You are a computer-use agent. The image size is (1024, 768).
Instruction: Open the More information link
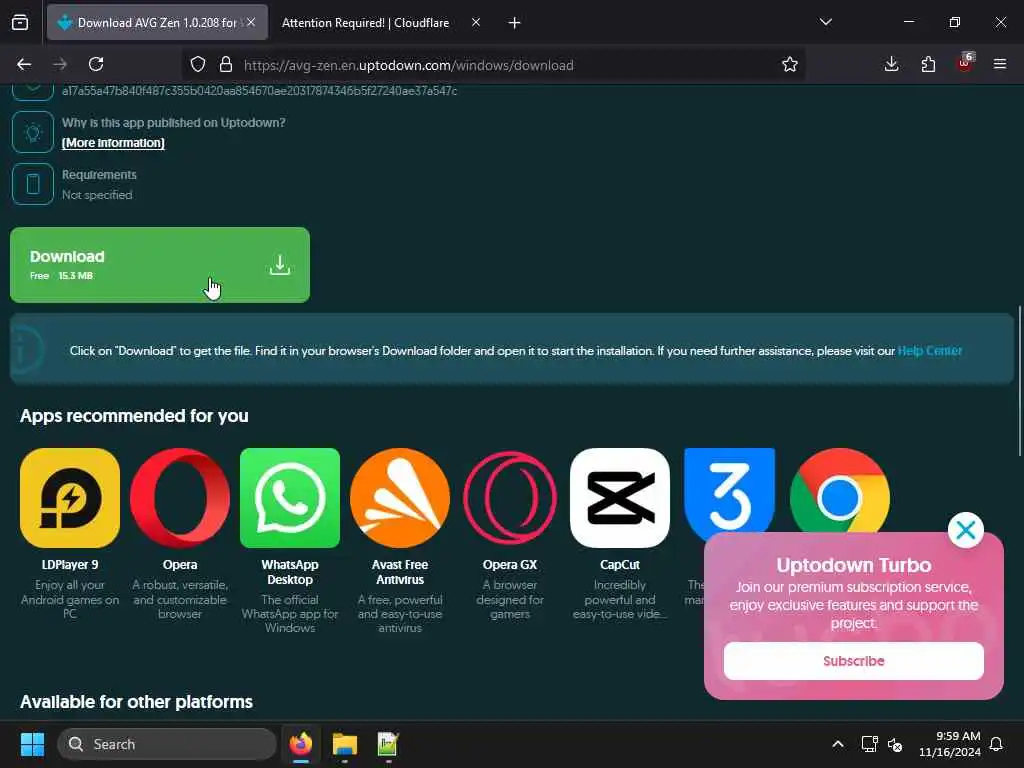[x=113, y=142]
